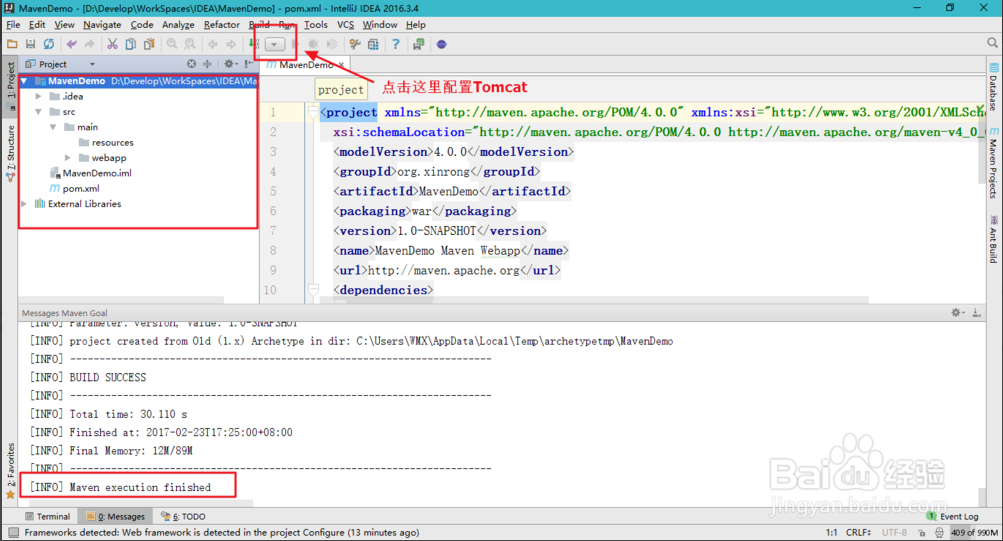
Task: Hide the Project panel with hide icon
Action: (x=249, y=64)
